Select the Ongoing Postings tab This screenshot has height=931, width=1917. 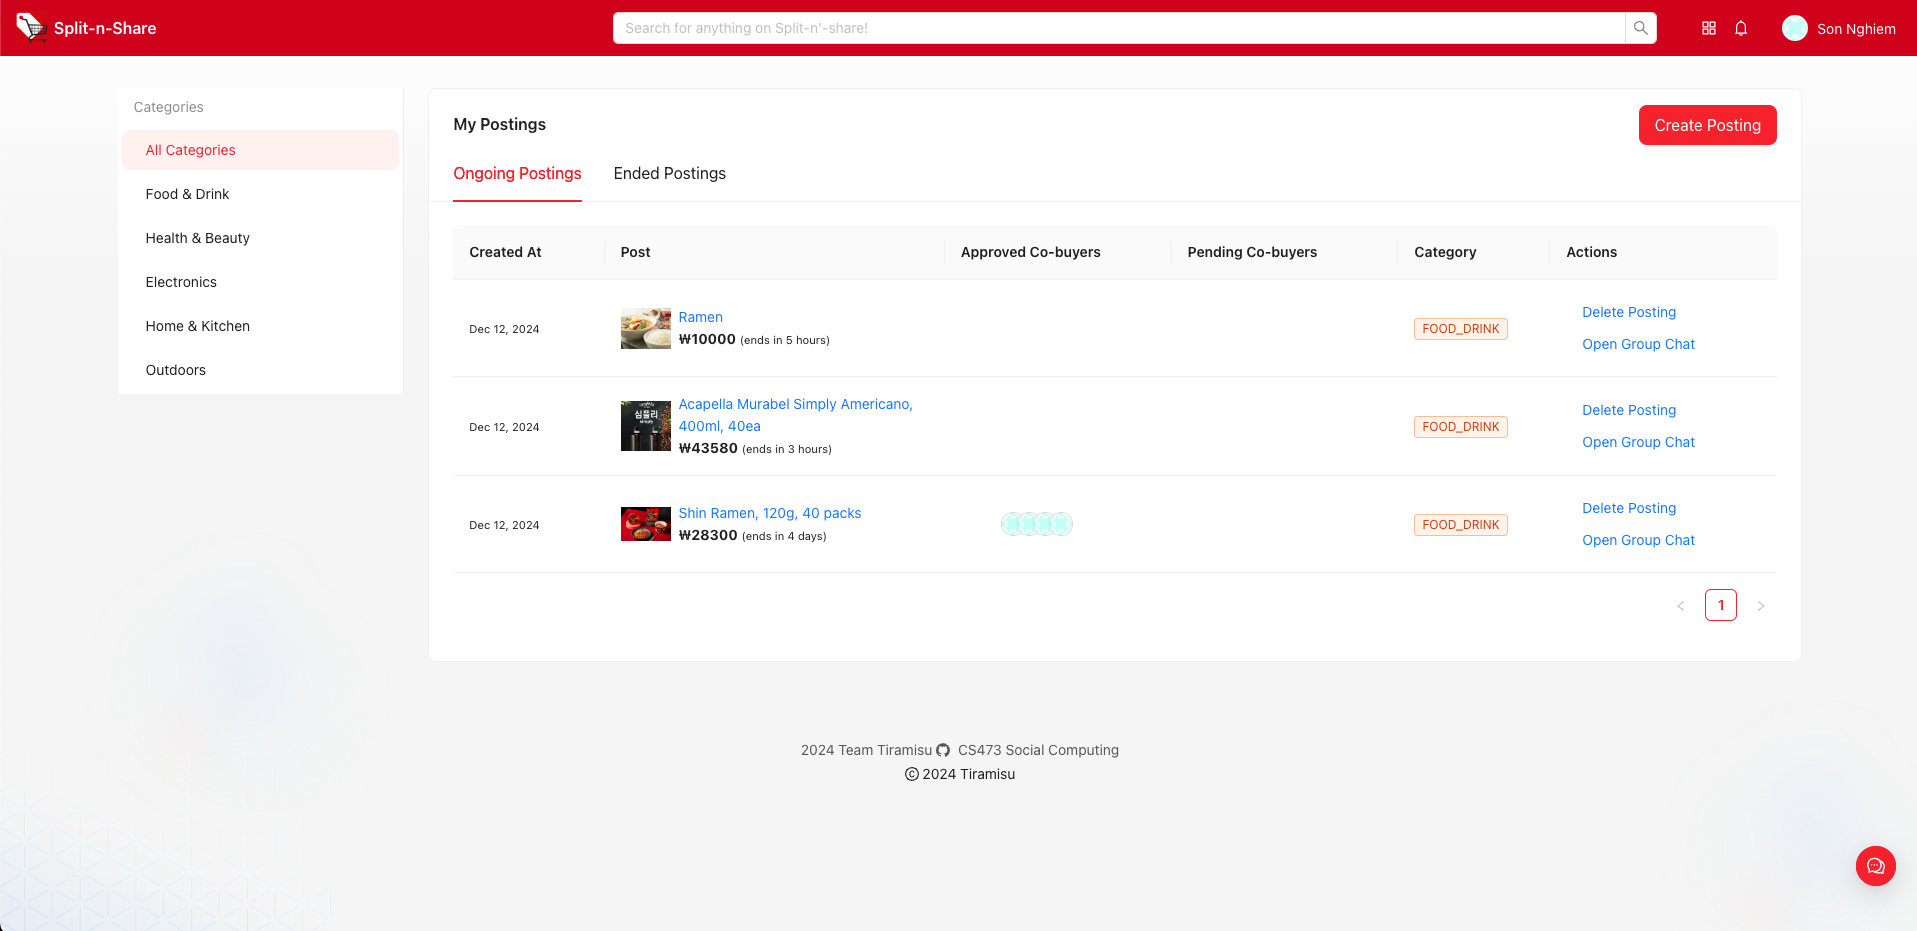tap(517, 174)
